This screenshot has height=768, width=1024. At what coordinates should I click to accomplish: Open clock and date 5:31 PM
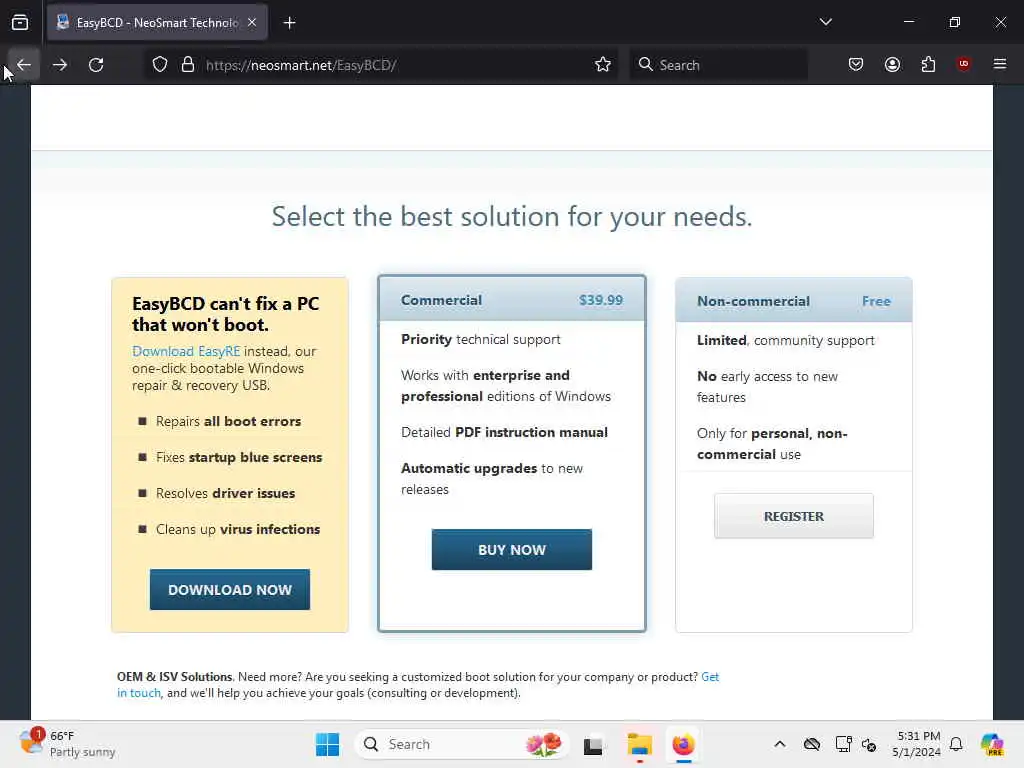pos(918,744)
